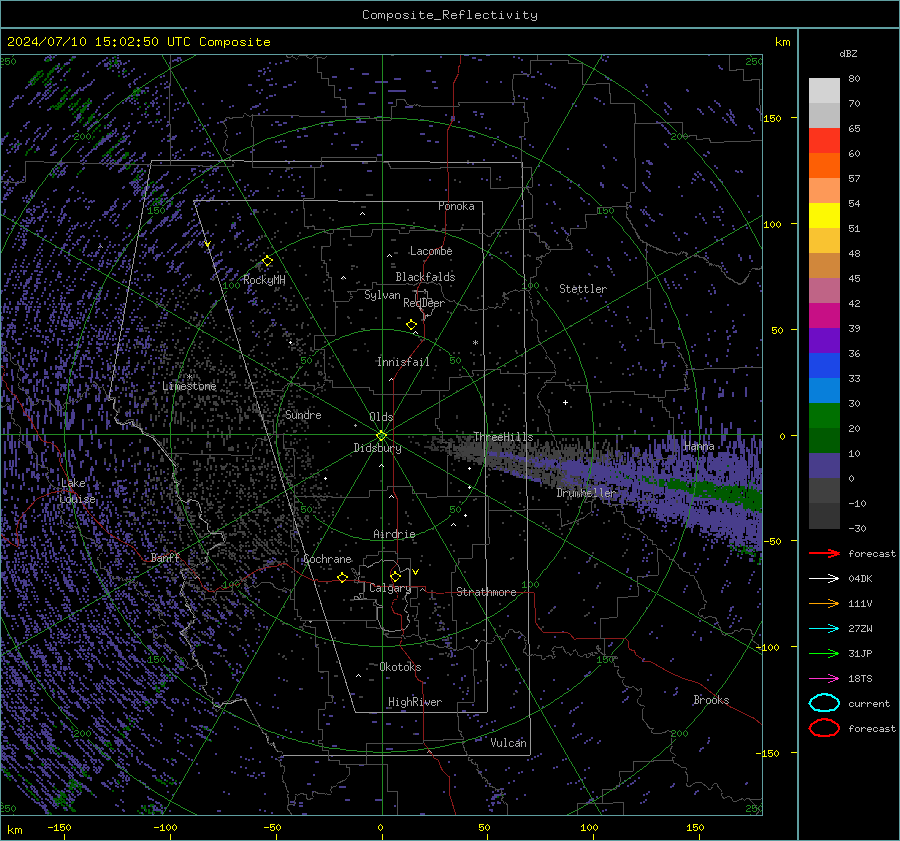
Task: Click the Strathmore city label
Action: 486,592
